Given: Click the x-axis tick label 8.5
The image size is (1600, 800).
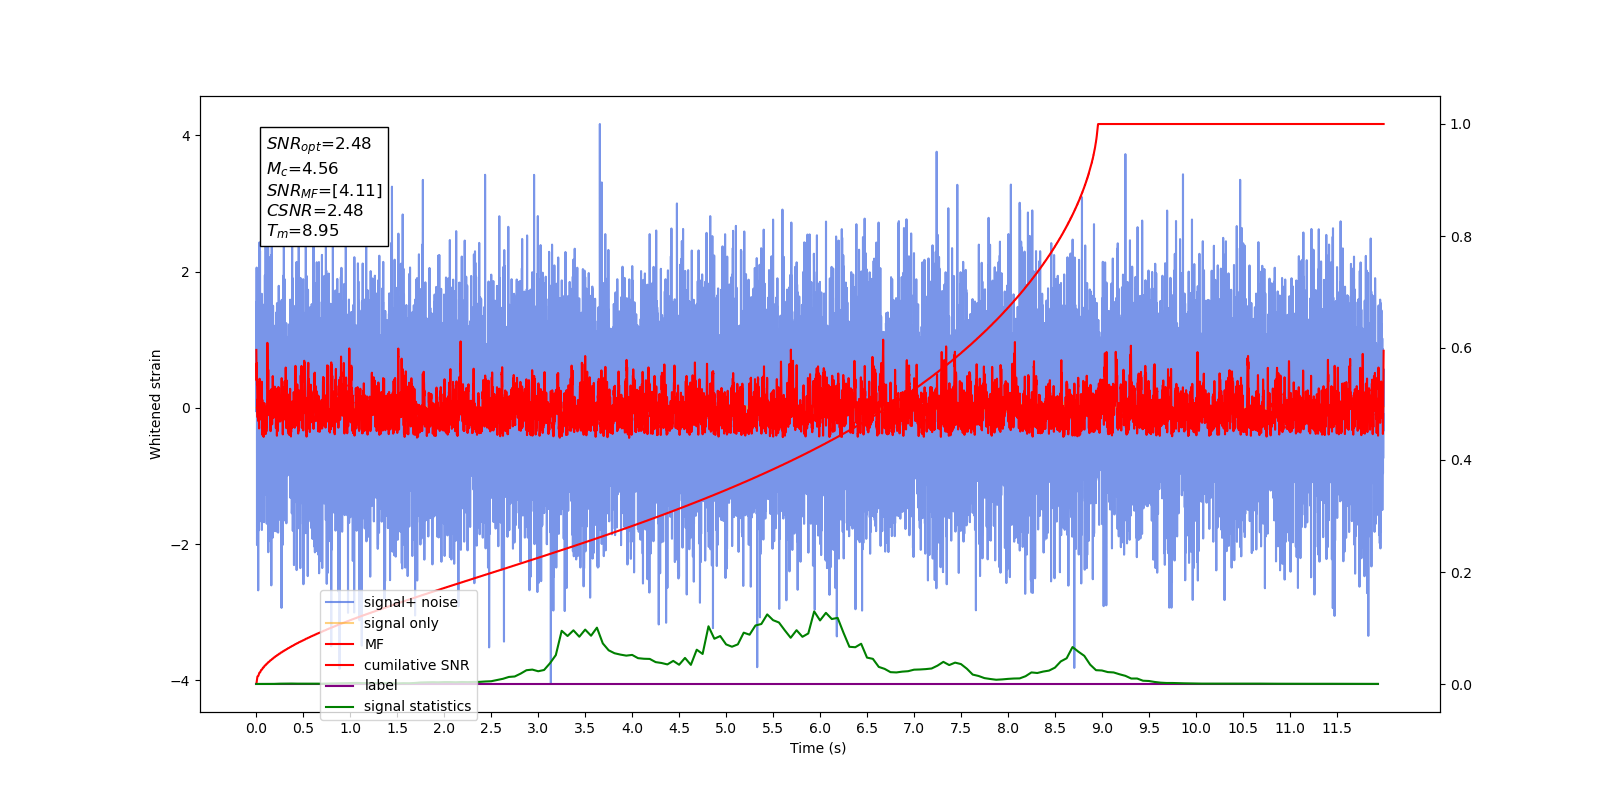Looking at the screenshot, I should pos(1055,728).
